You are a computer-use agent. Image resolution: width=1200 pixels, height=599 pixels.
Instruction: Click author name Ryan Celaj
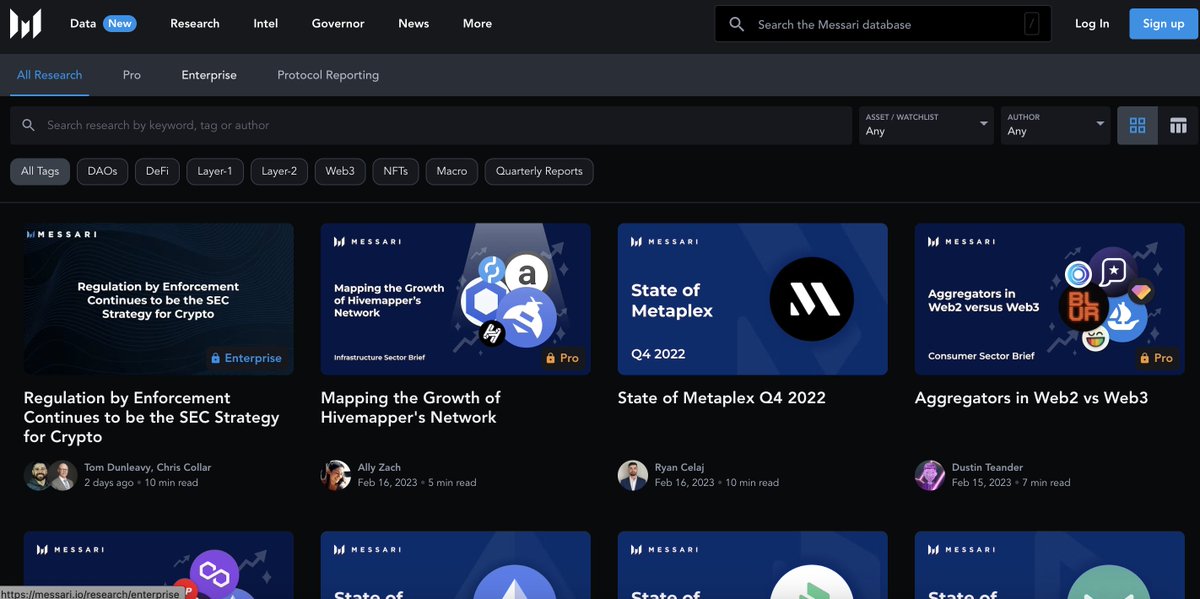pyautogui.click(x=681, y=467)
